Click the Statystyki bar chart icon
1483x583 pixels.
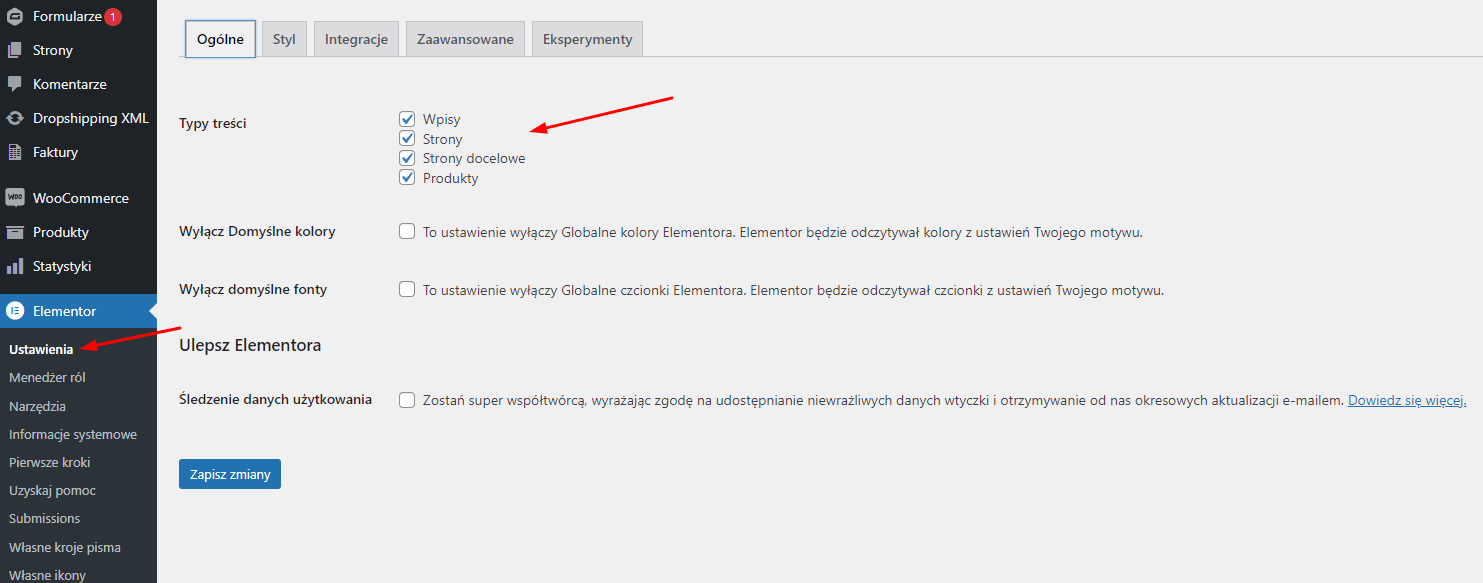tap(14, 266)
